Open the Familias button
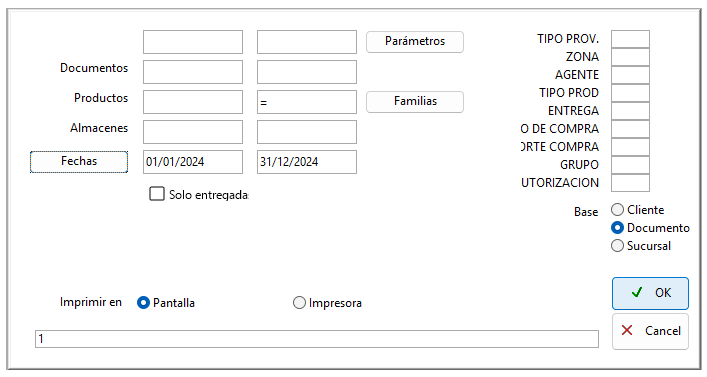This screenshot has width=707, height=377. click(415, 101)
